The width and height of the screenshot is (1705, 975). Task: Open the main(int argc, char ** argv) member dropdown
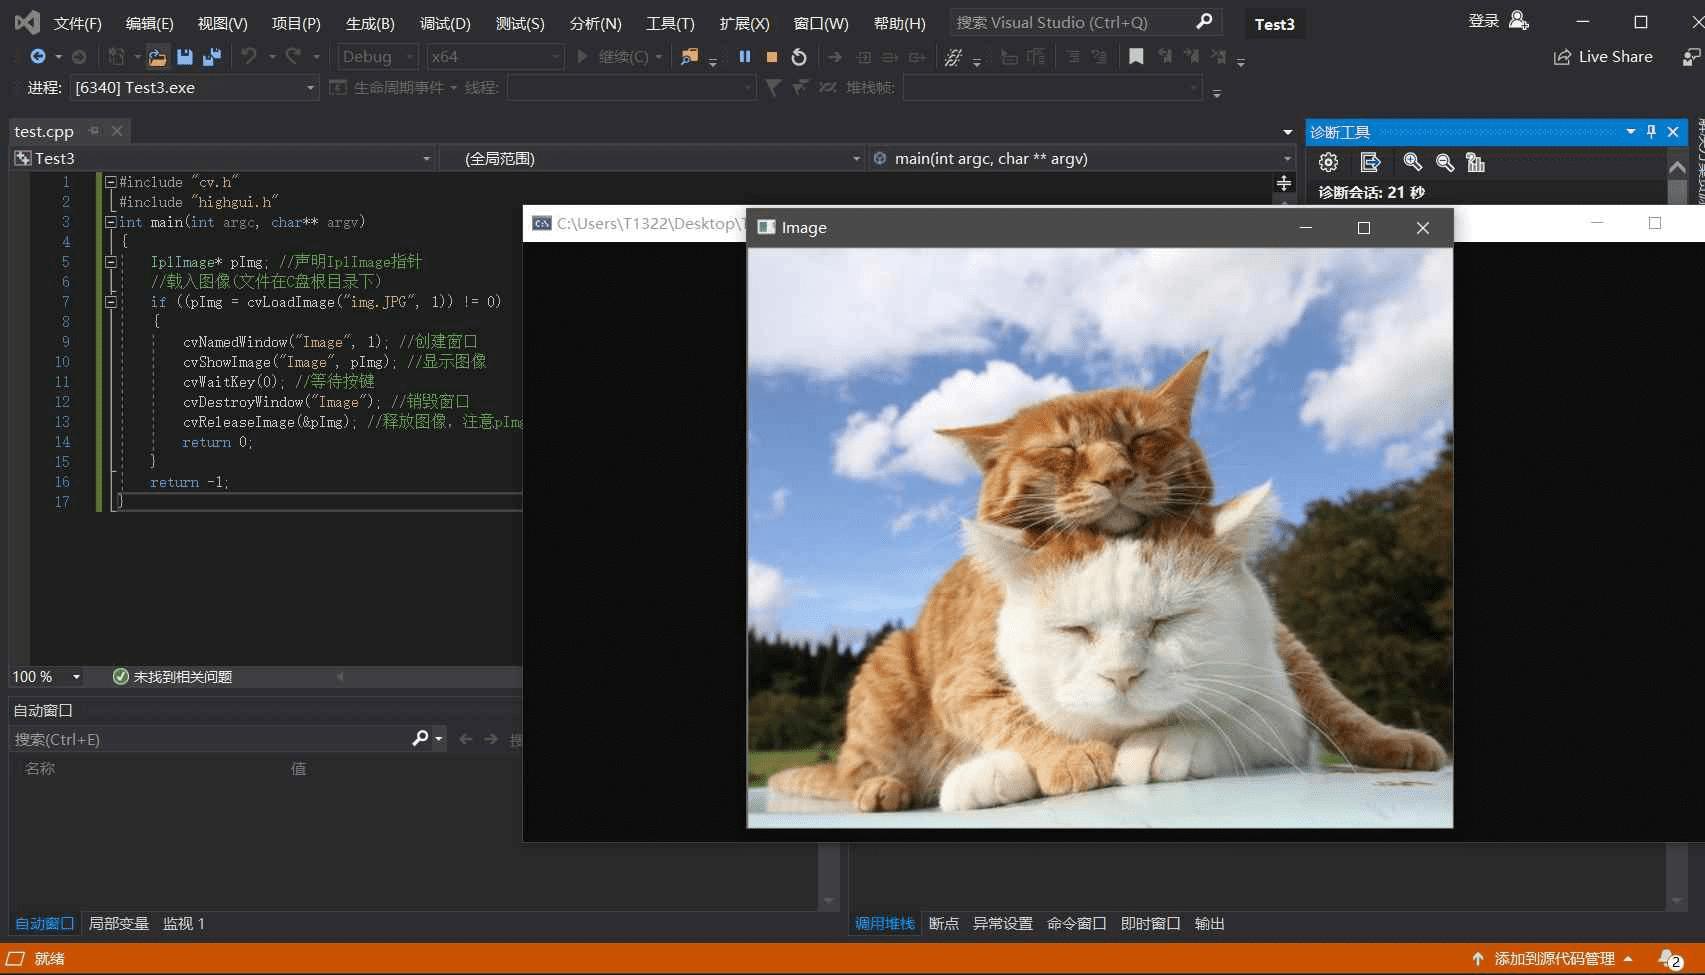[x=1082, y=159]
